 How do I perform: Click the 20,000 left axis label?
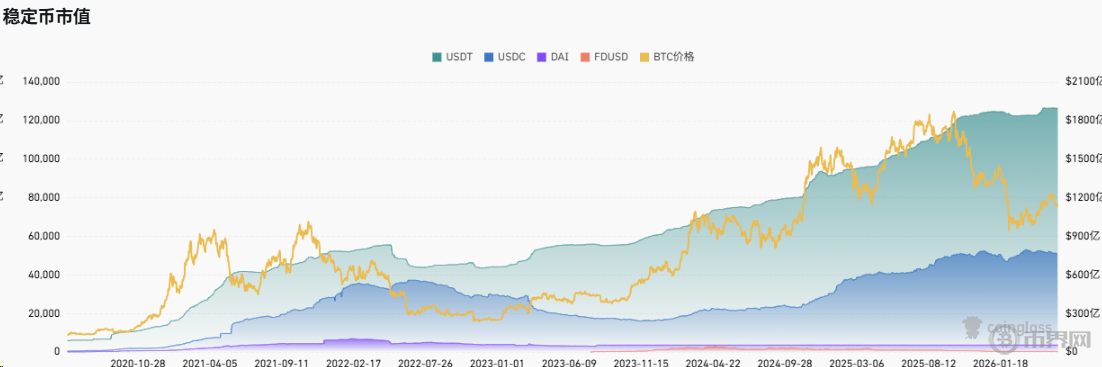click(x=44, y=313)
